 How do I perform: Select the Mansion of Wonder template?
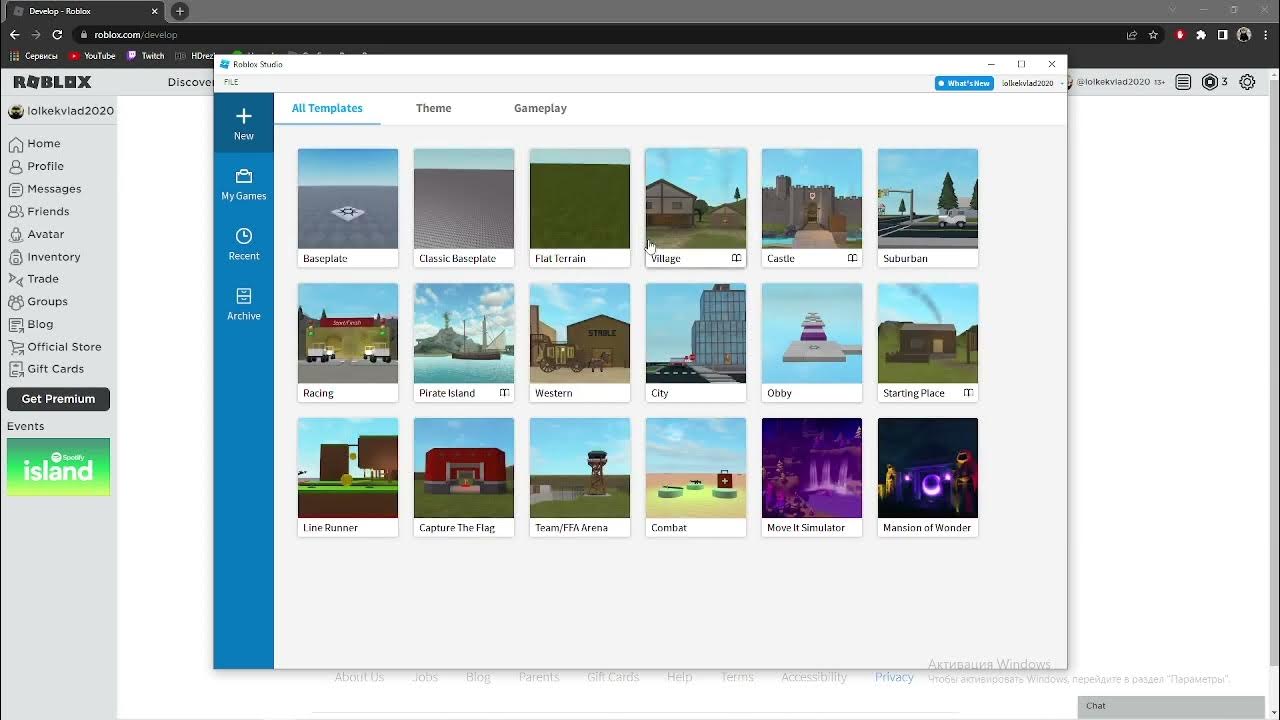tap(928, 477)
